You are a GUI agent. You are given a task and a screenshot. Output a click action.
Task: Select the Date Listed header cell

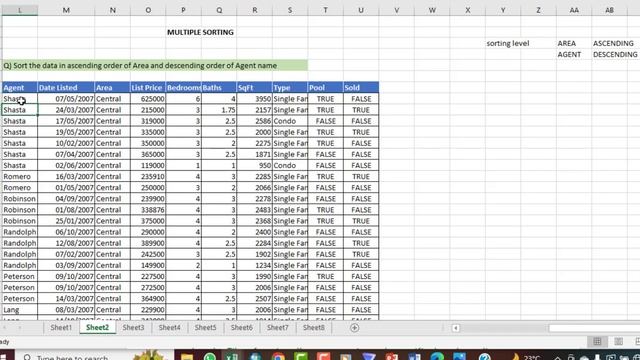point(66,87)
